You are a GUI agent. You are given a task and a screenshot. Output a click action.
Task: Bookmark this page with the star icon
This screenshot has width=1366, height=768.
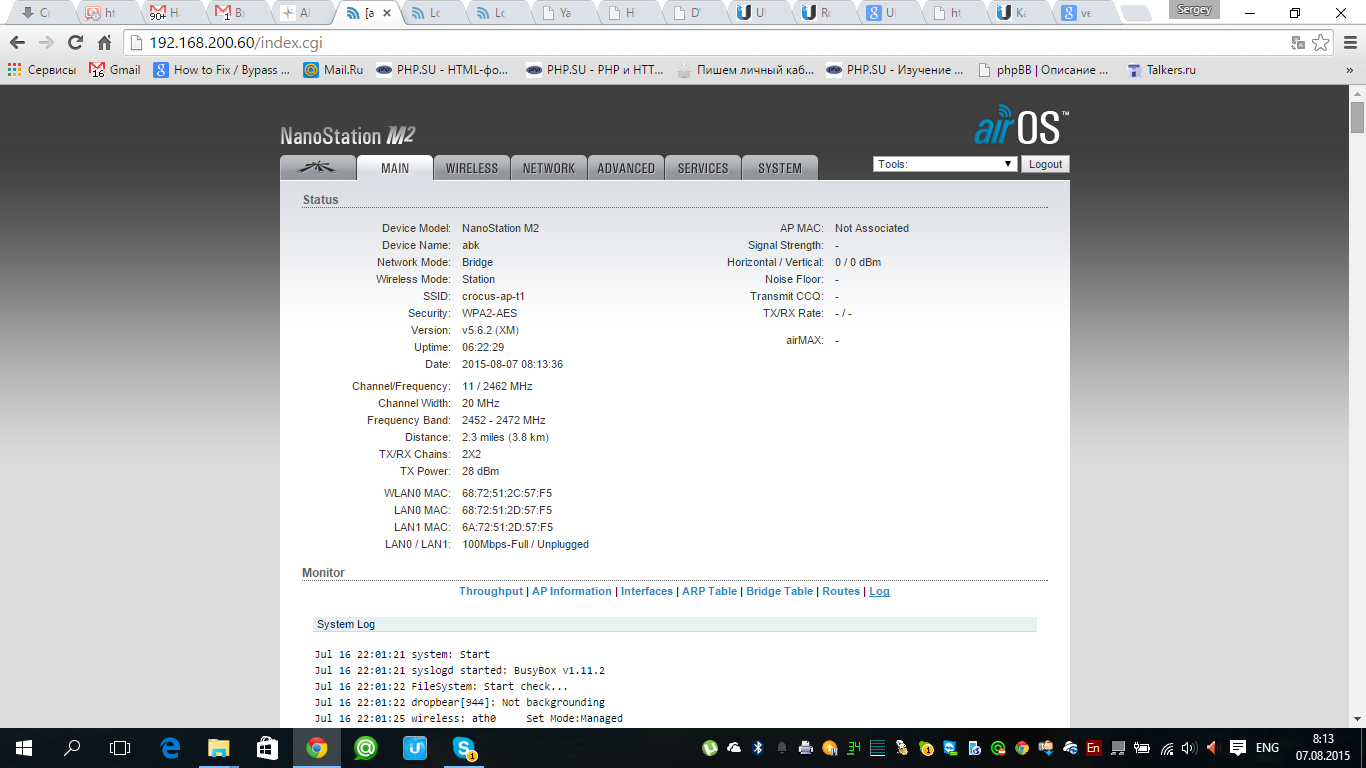point(1321,43)
